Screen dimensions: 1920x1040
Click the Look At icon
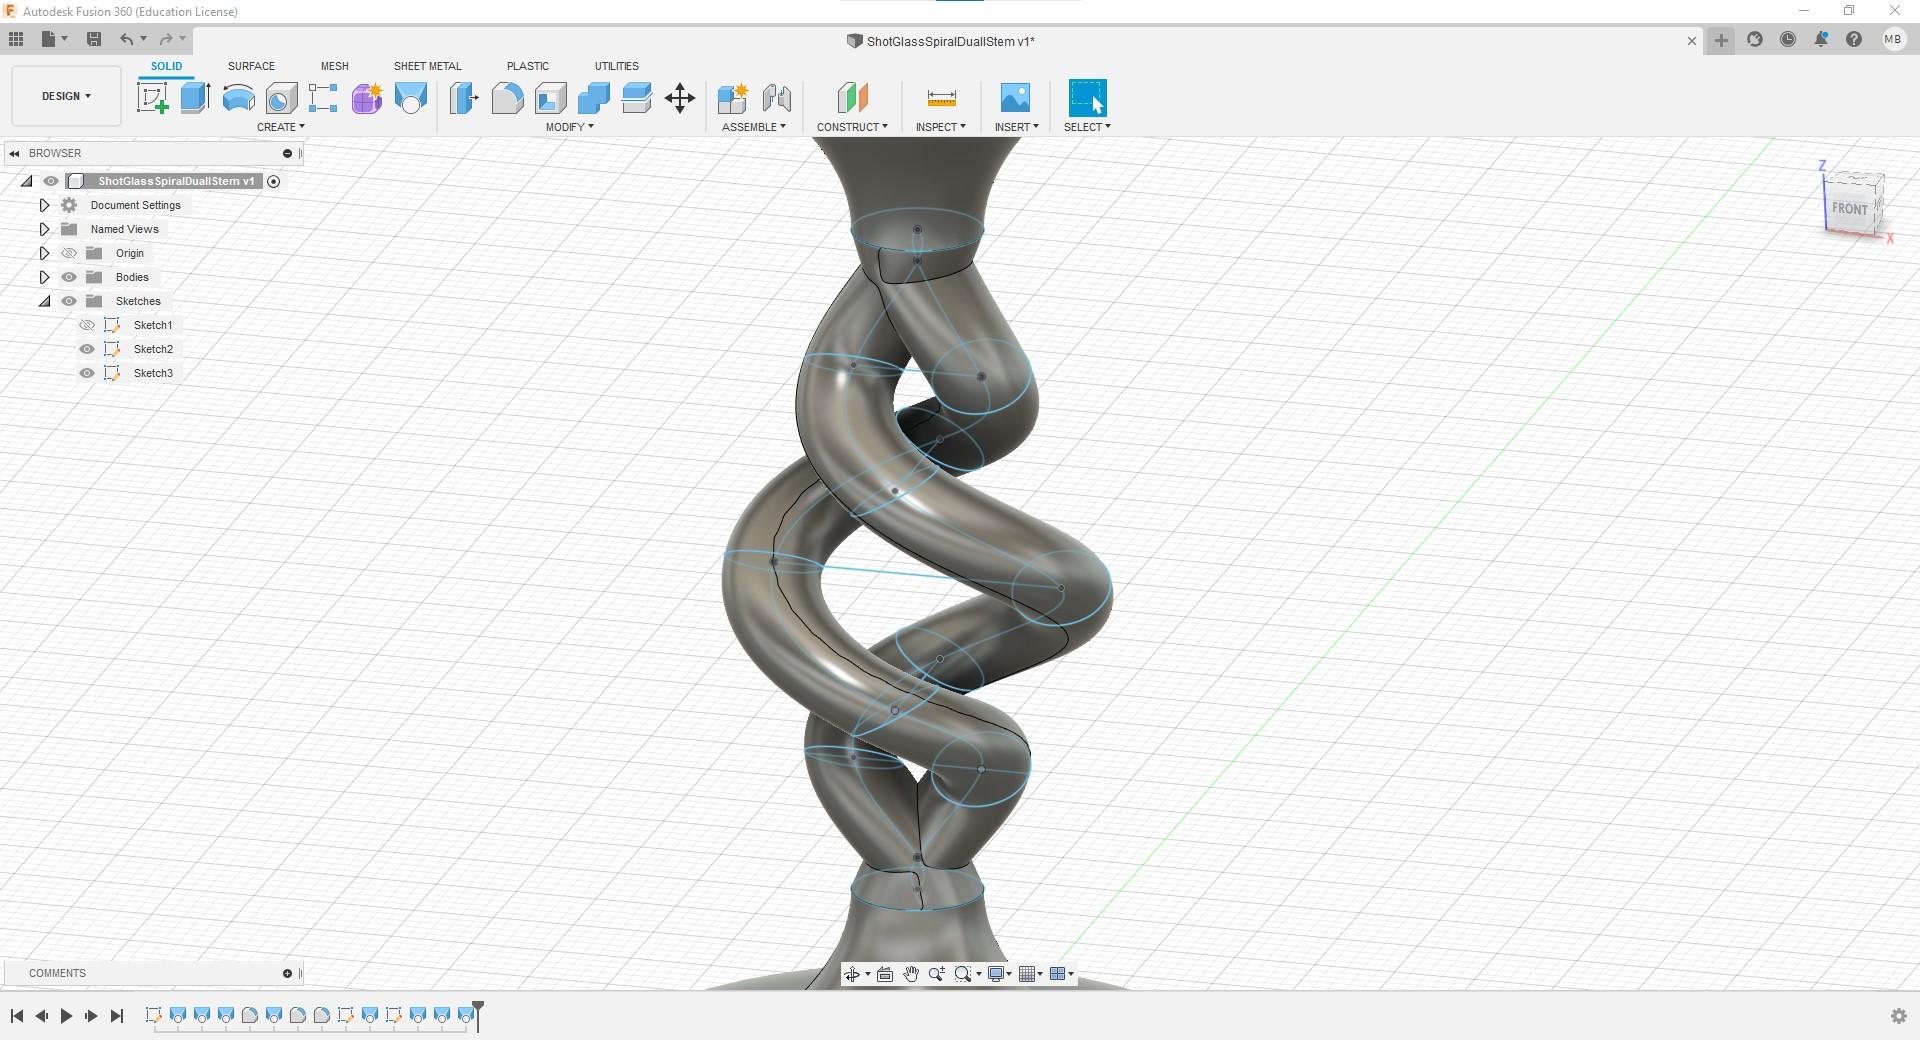(885, 974)
